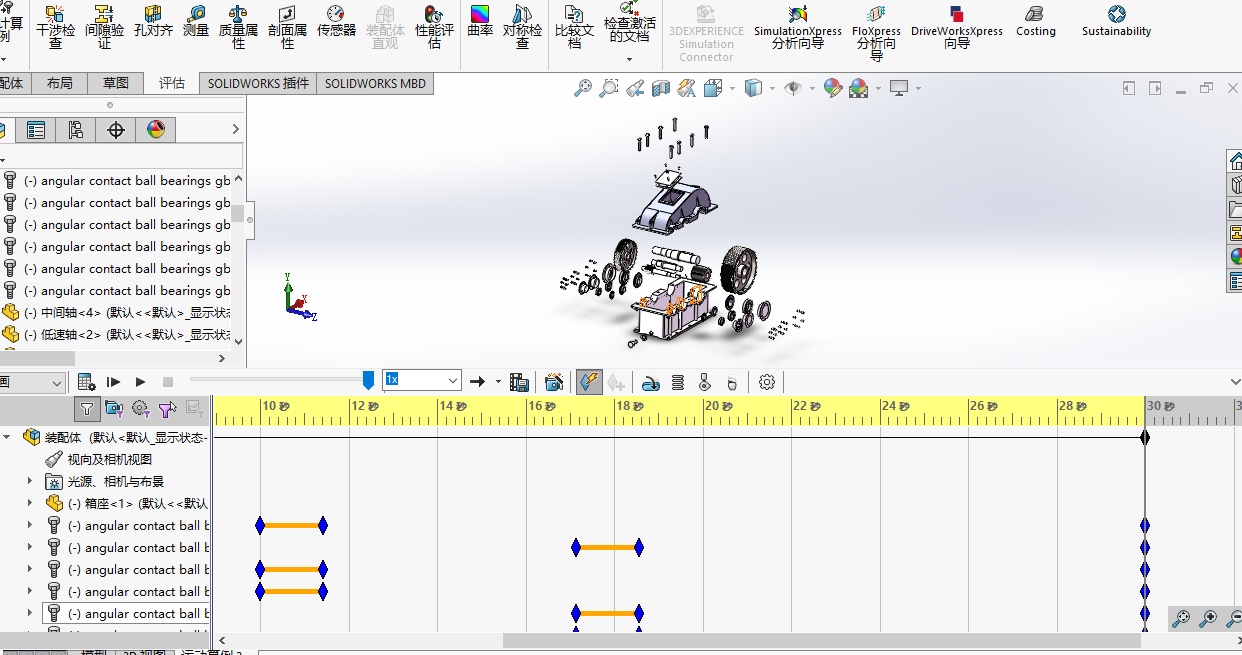The width and height of the screenshot is (1242, 655).
Task: Open the SOLIDWORKS MBD tab
Action: [375, 83]
